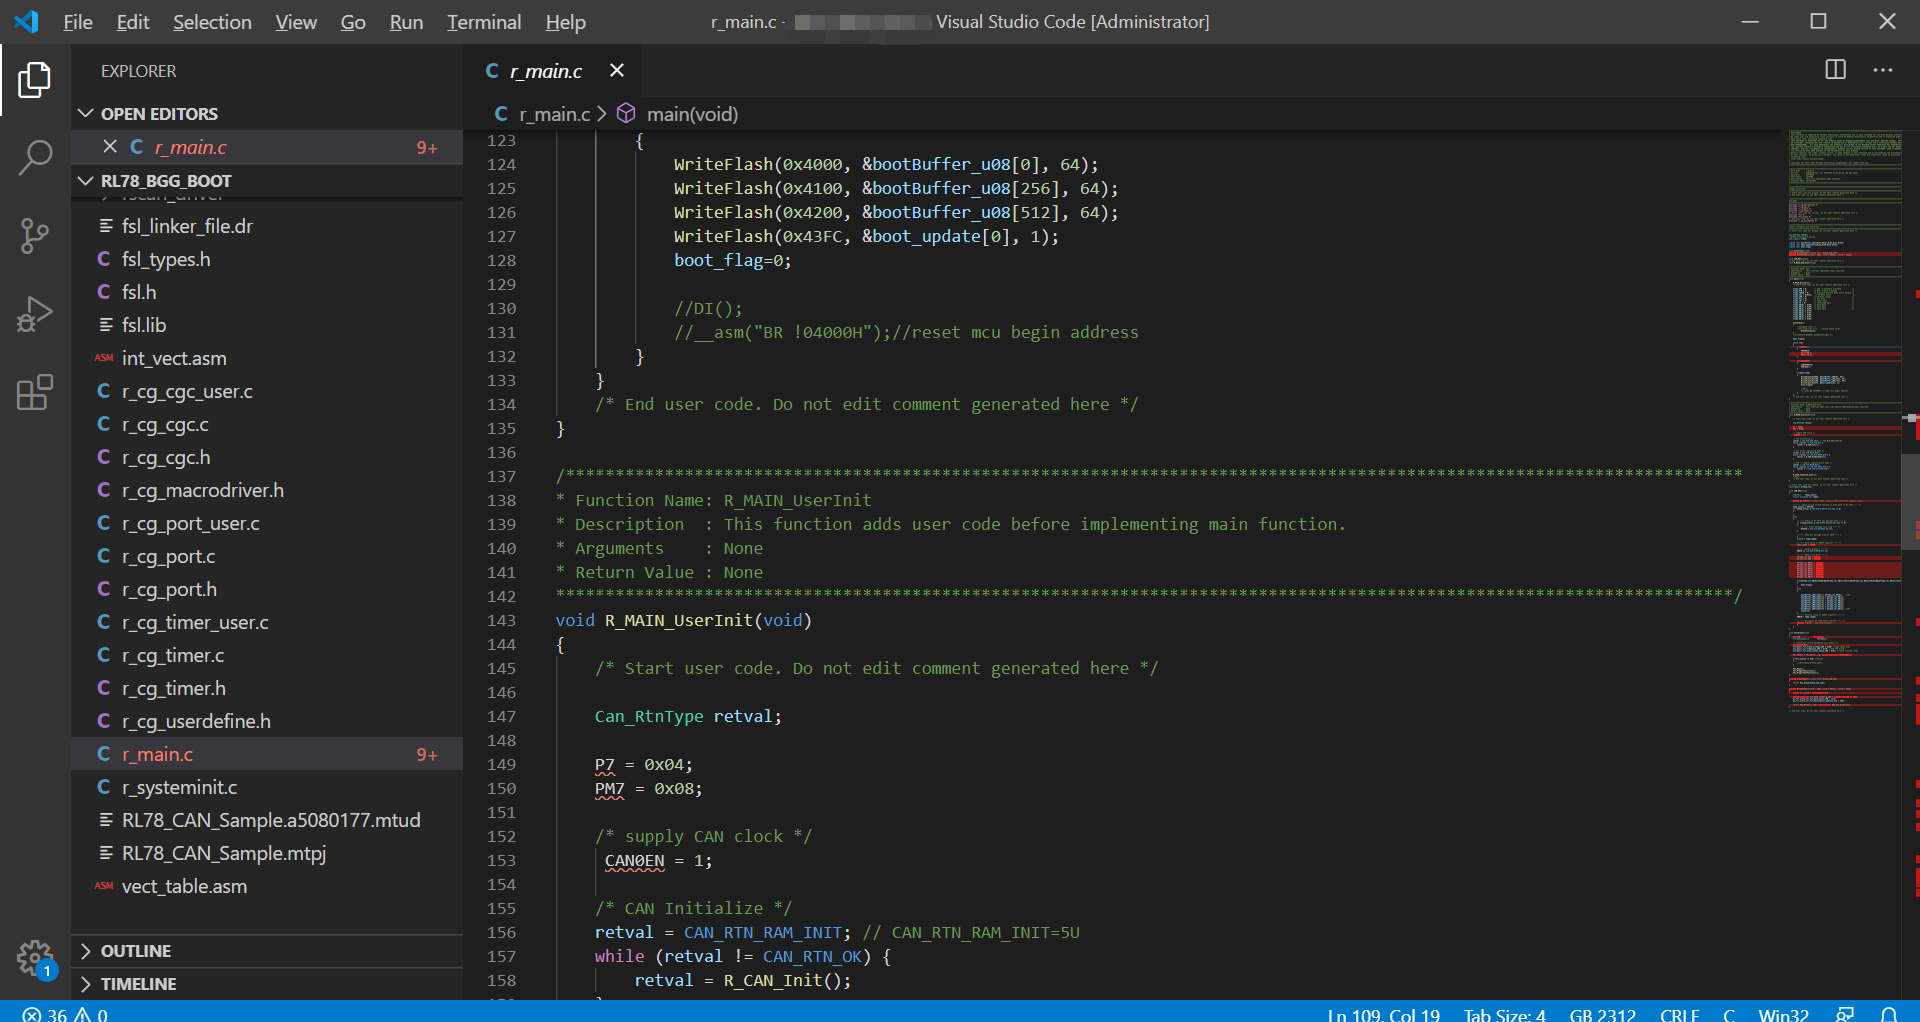Open r_cg_timer.h file
The height and width of the screenshot is (1022, 1920).
coord(267,688)
